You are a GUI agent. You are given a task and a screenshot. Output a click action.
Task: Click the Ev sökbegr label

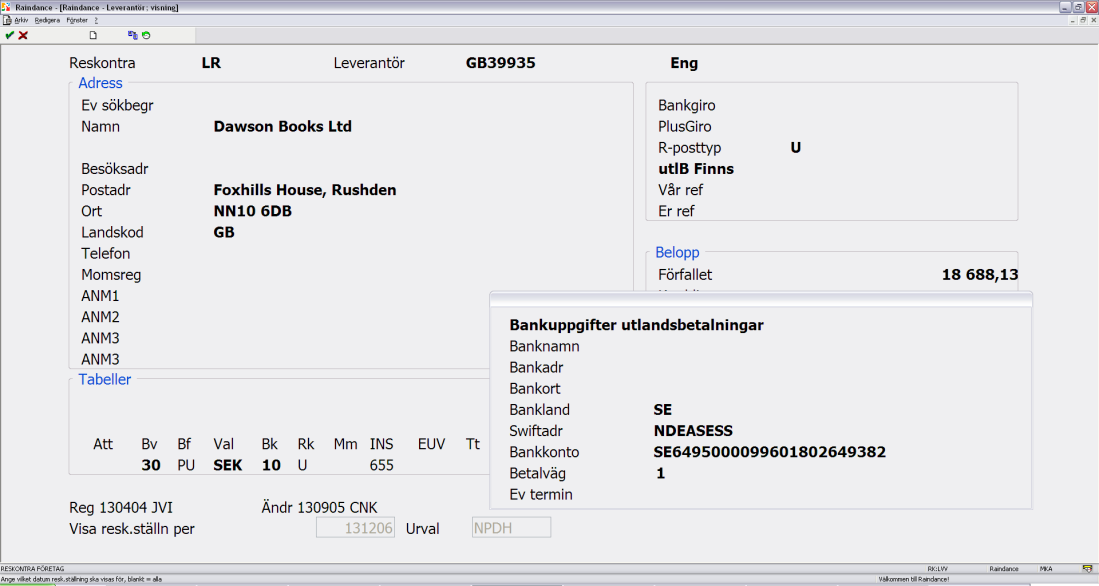tap(117, 106)
